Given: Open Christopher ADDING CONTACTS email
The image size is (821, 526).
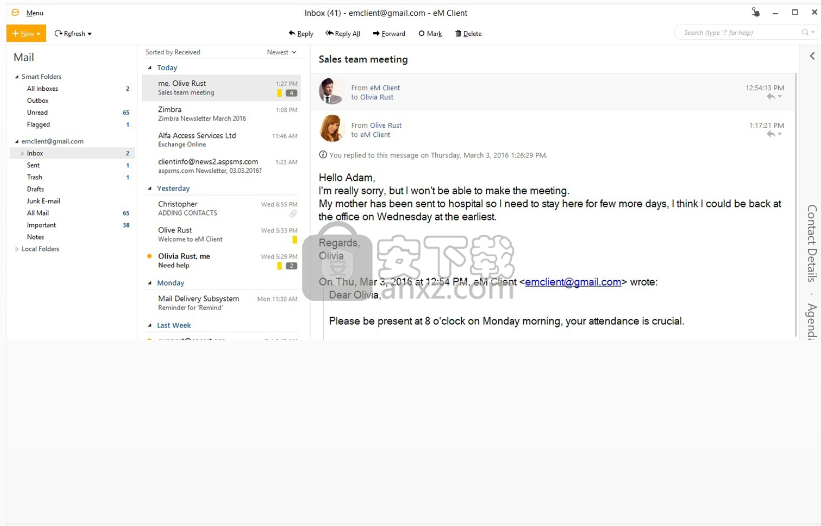Looking at the screenshot, I should (x=221, y=208).
